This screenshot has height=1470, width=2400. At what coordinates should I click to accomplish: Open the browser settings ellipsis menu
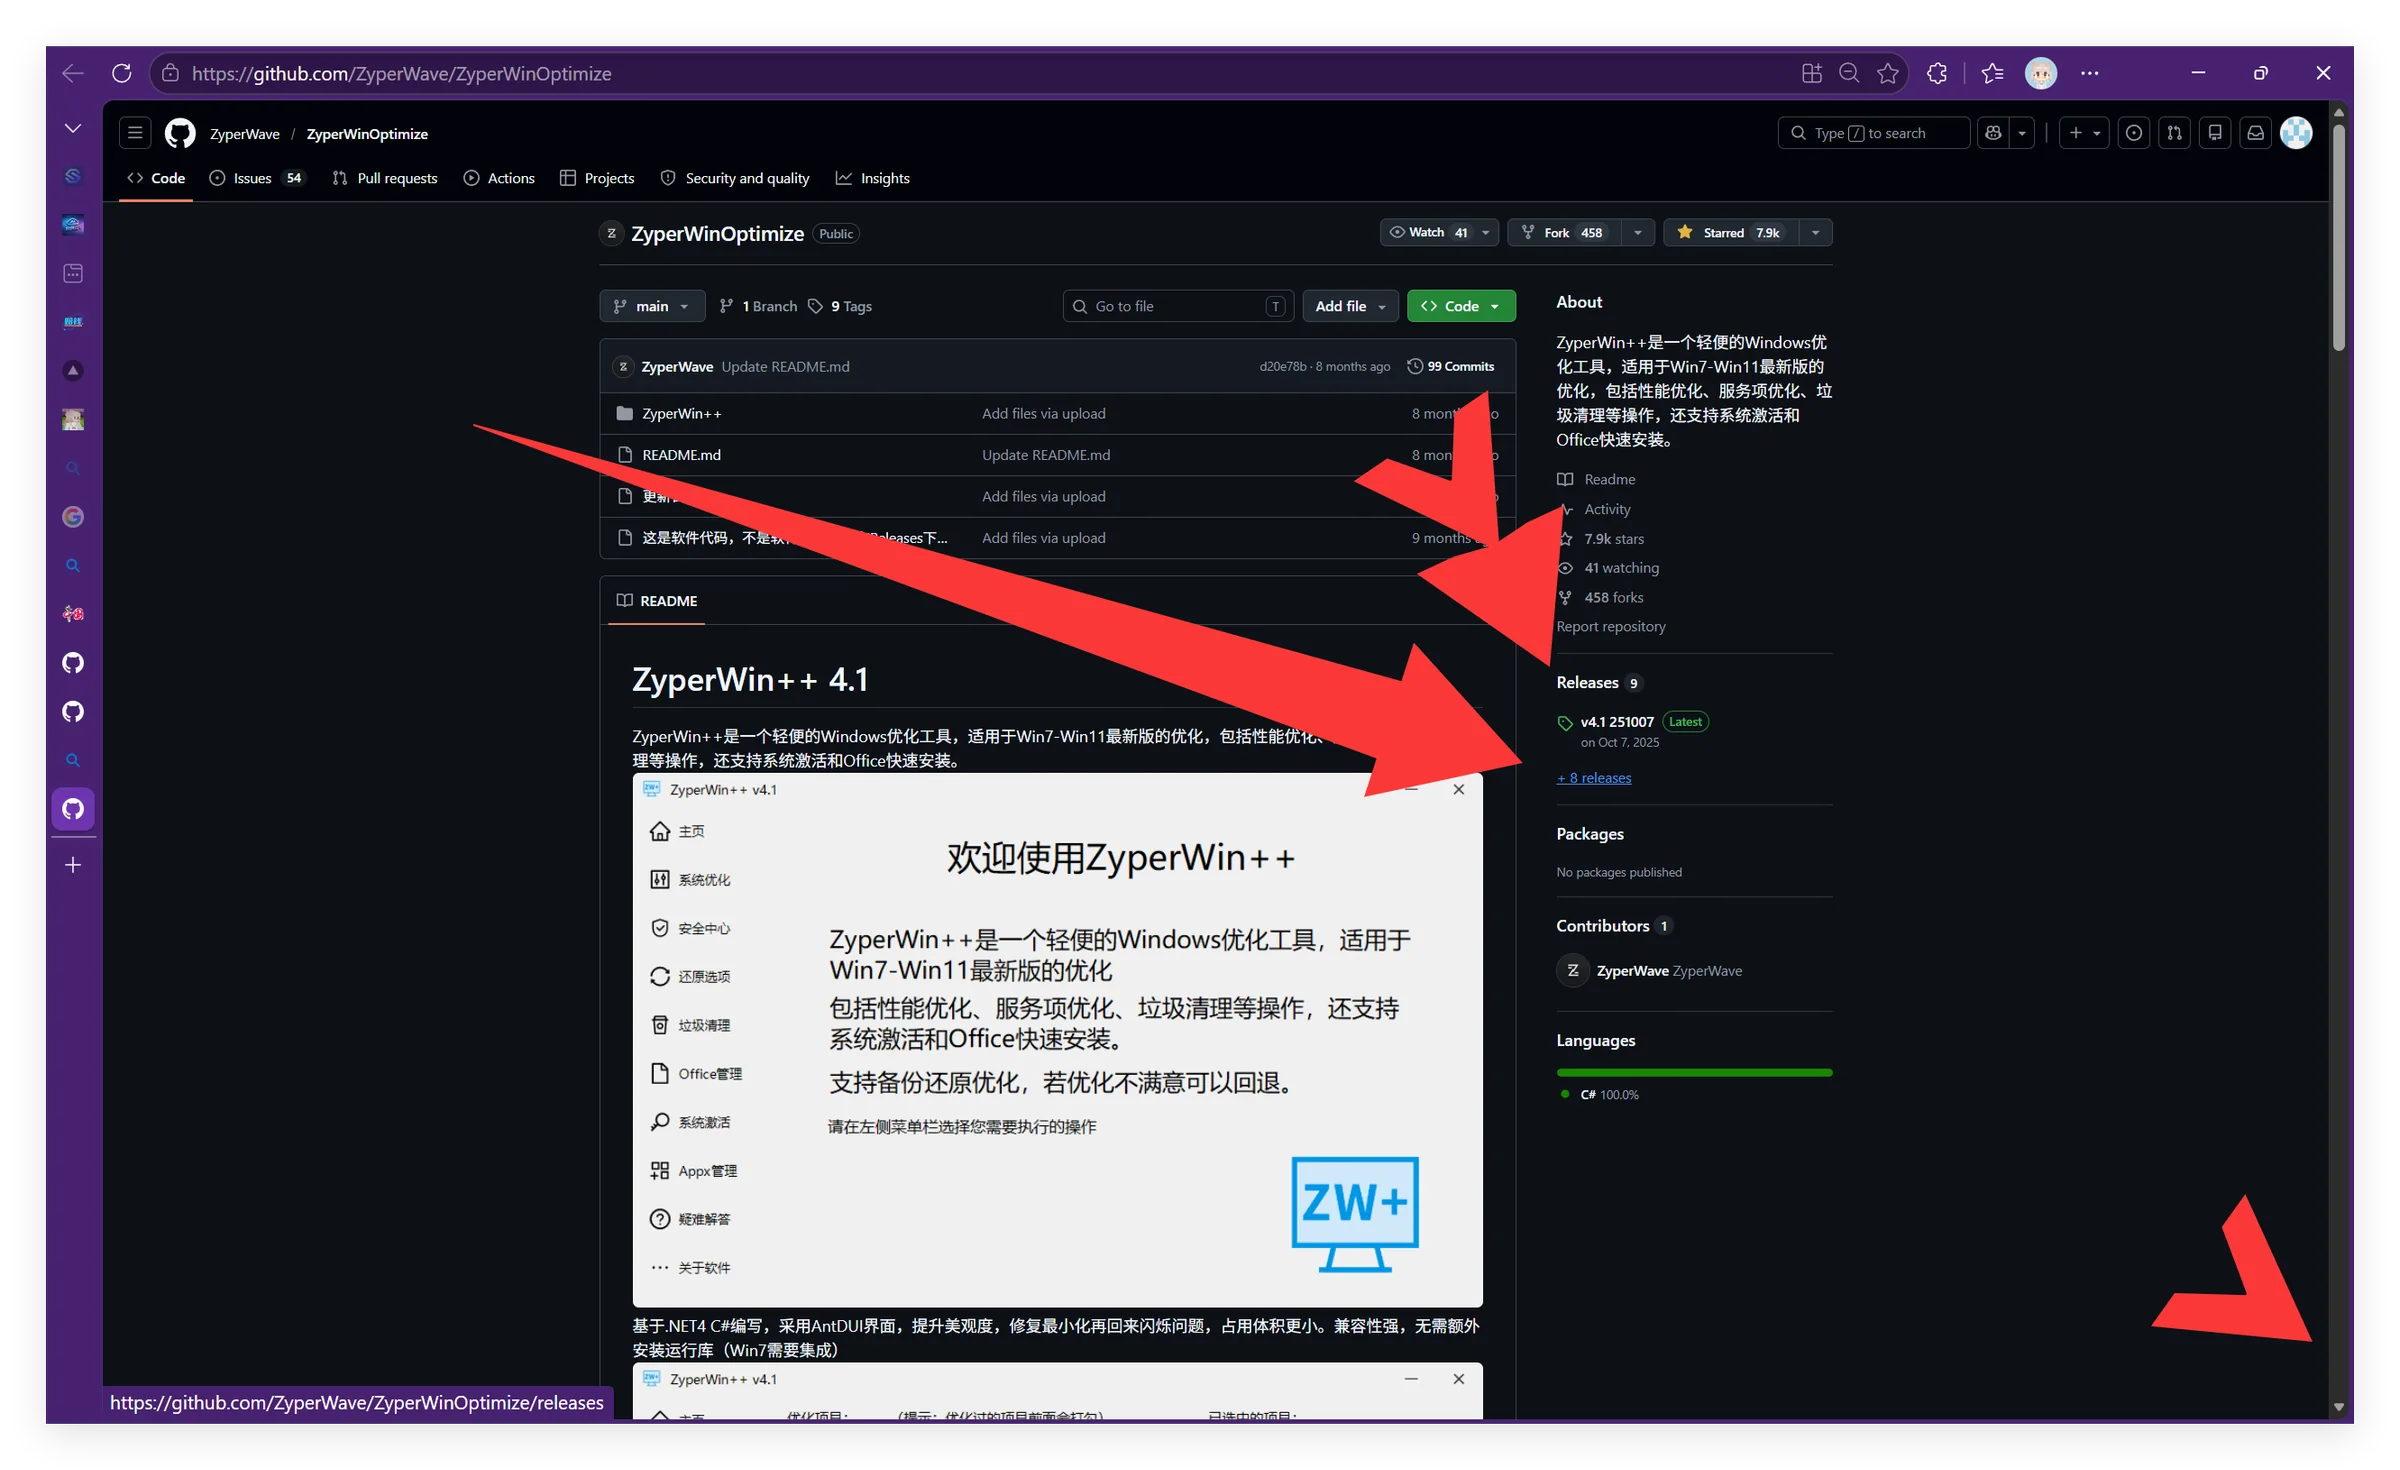2089,73
